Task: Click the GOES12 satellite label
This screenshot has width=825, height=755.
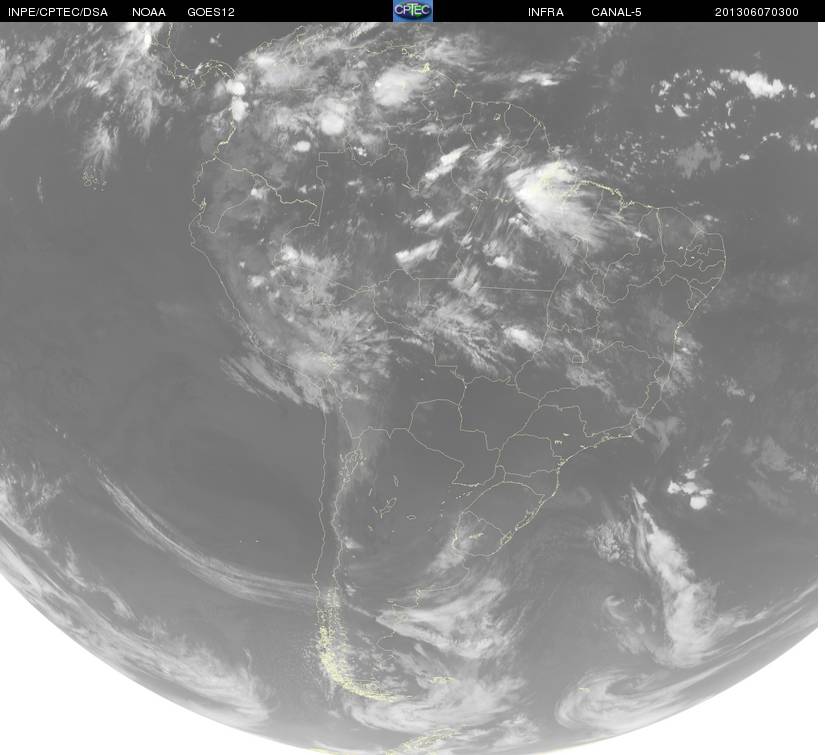Action: pyautogui.click(x=210, y=12)
